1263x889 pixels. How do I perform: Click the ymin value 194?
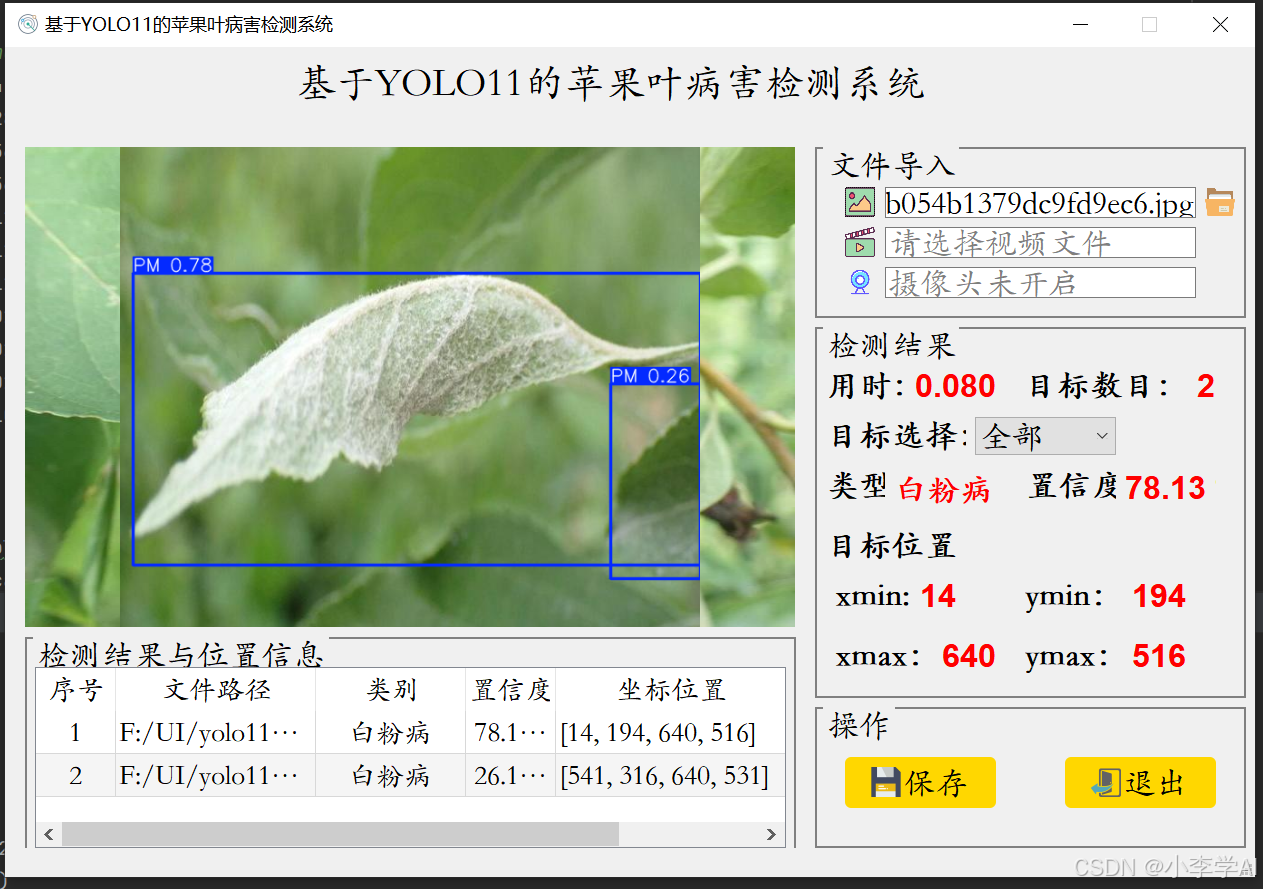click(1159, 596)
